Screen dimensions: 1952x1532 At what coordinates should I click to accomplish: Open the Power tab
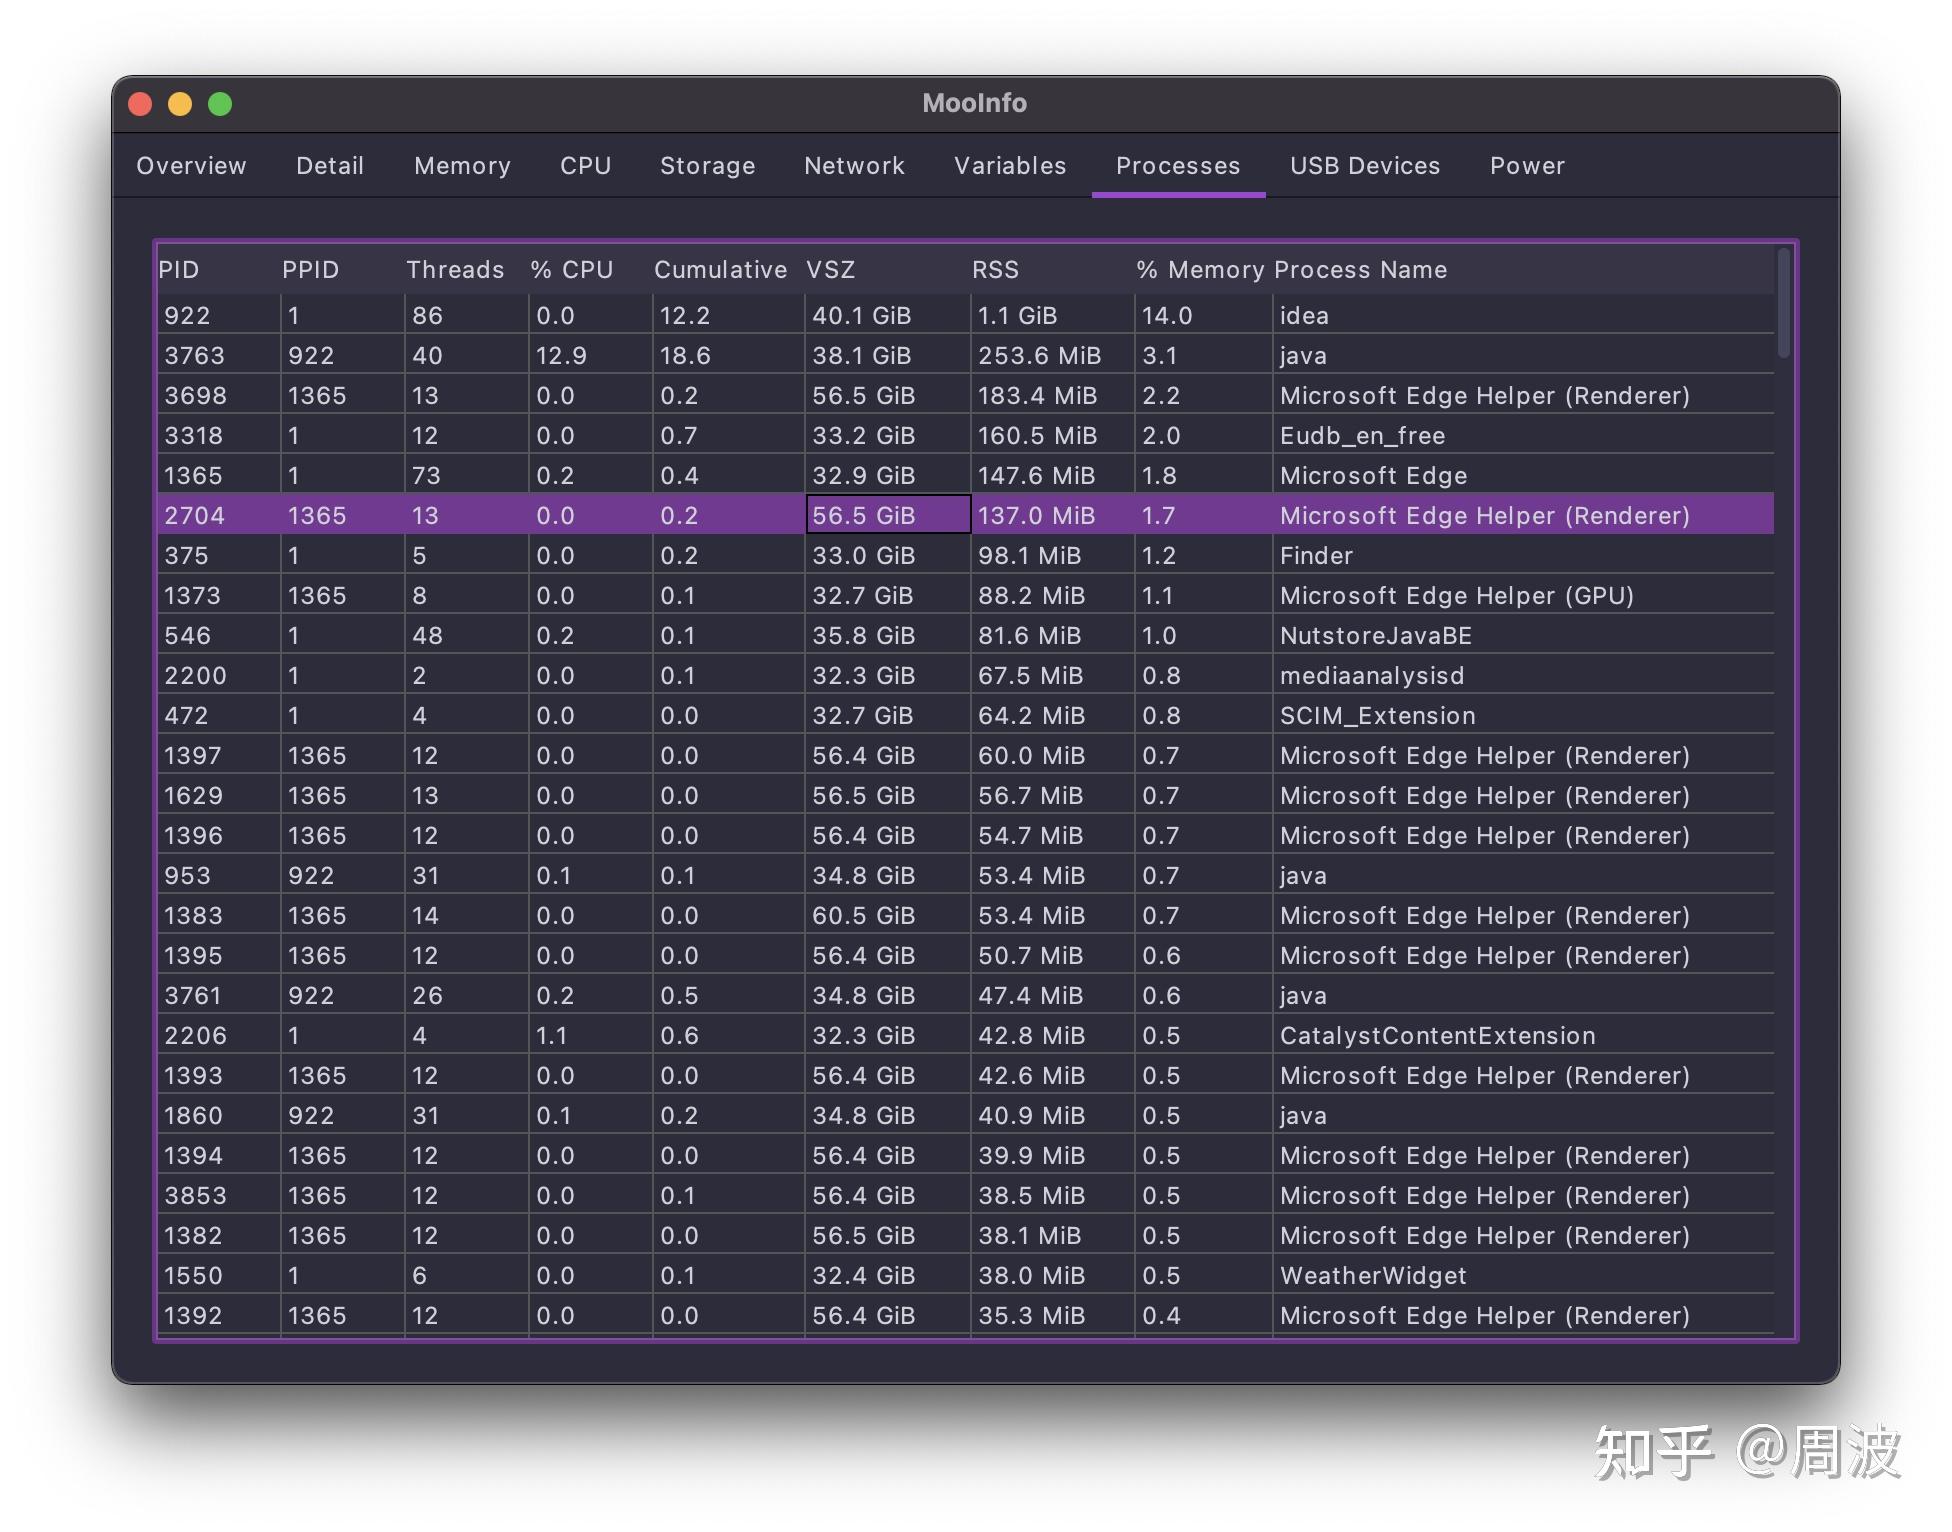[x=1526, y=166]
